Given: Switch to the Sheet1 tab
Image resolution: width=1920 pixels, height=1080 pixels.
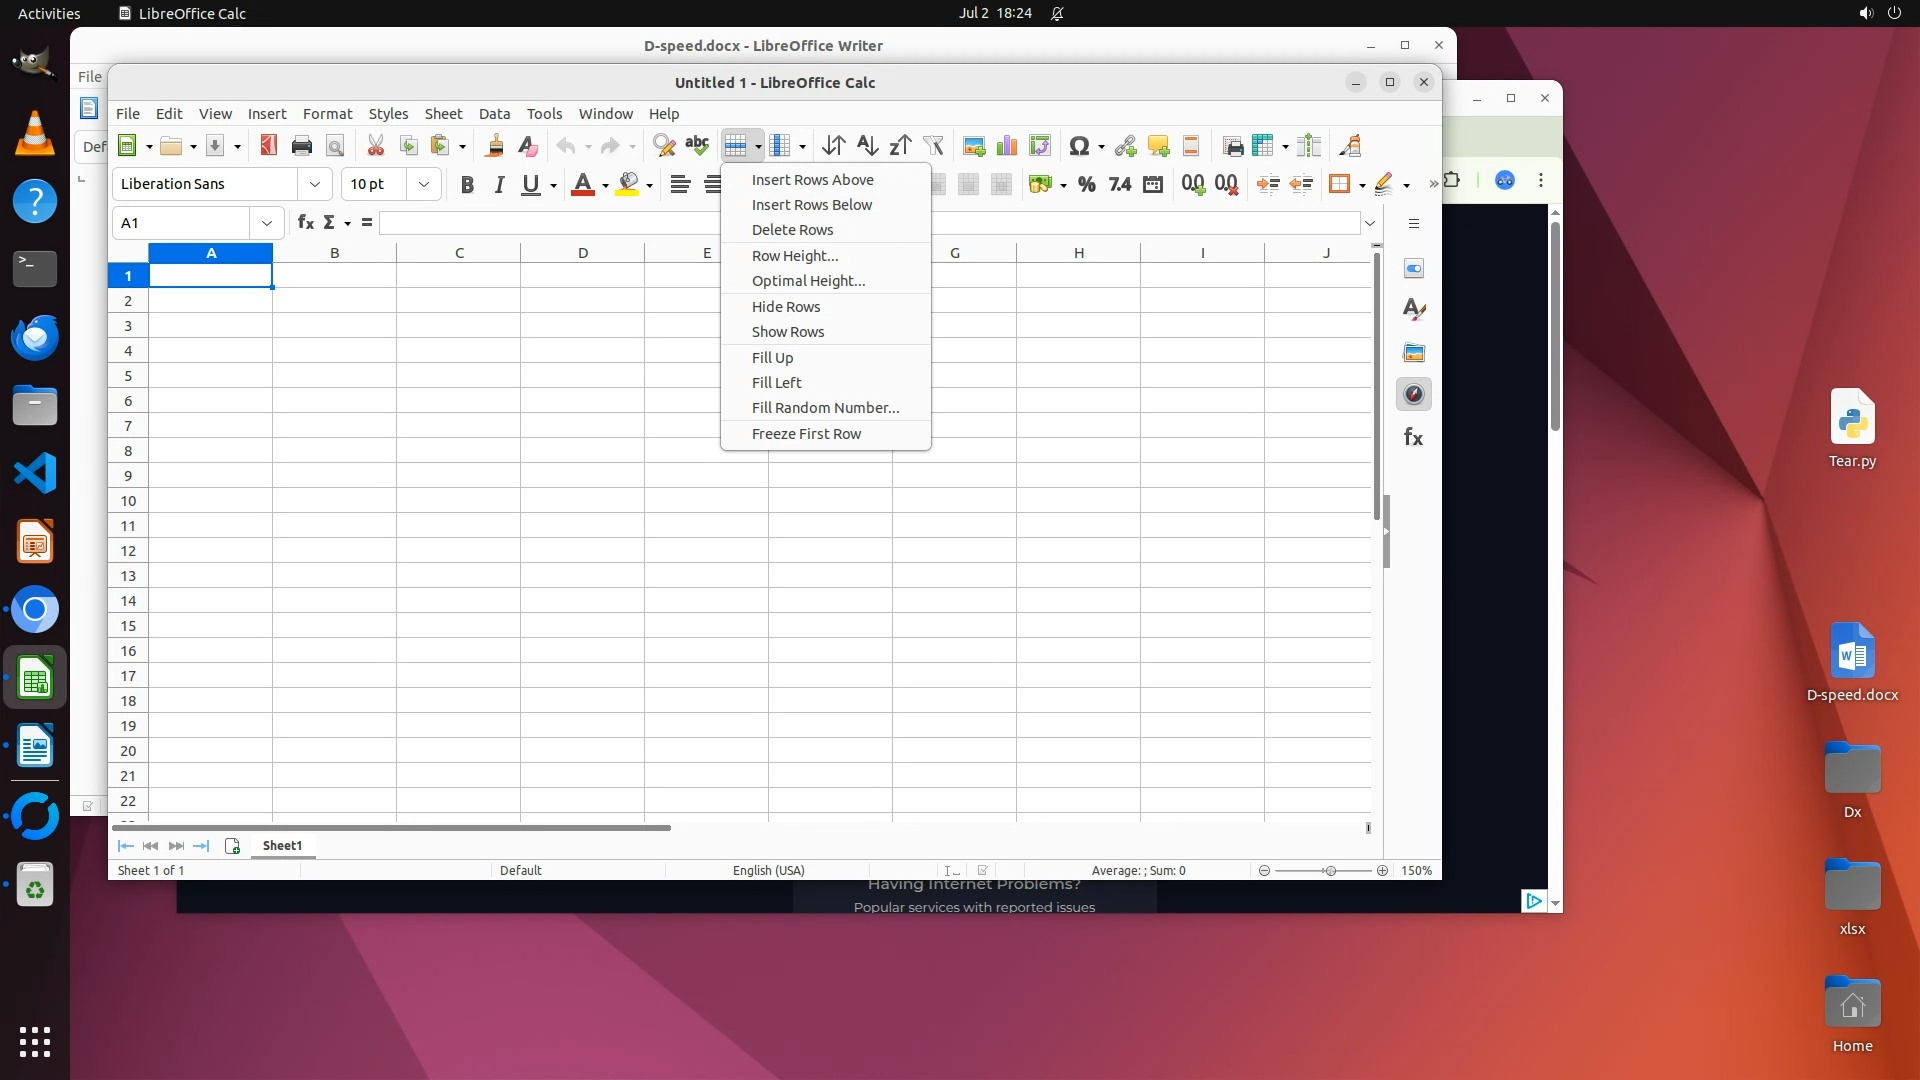Looking at the screenshot, I should (x=282, y=846).
